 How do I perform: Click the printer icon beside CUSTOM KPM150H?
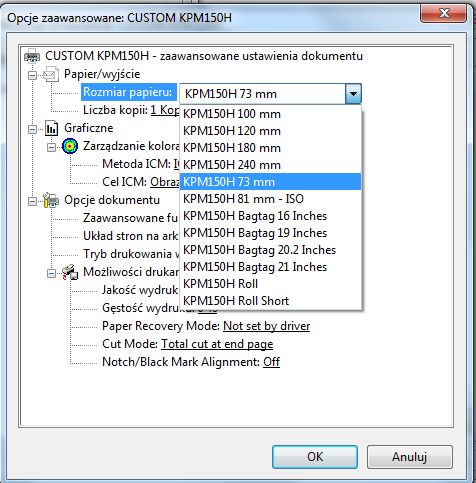32,56
